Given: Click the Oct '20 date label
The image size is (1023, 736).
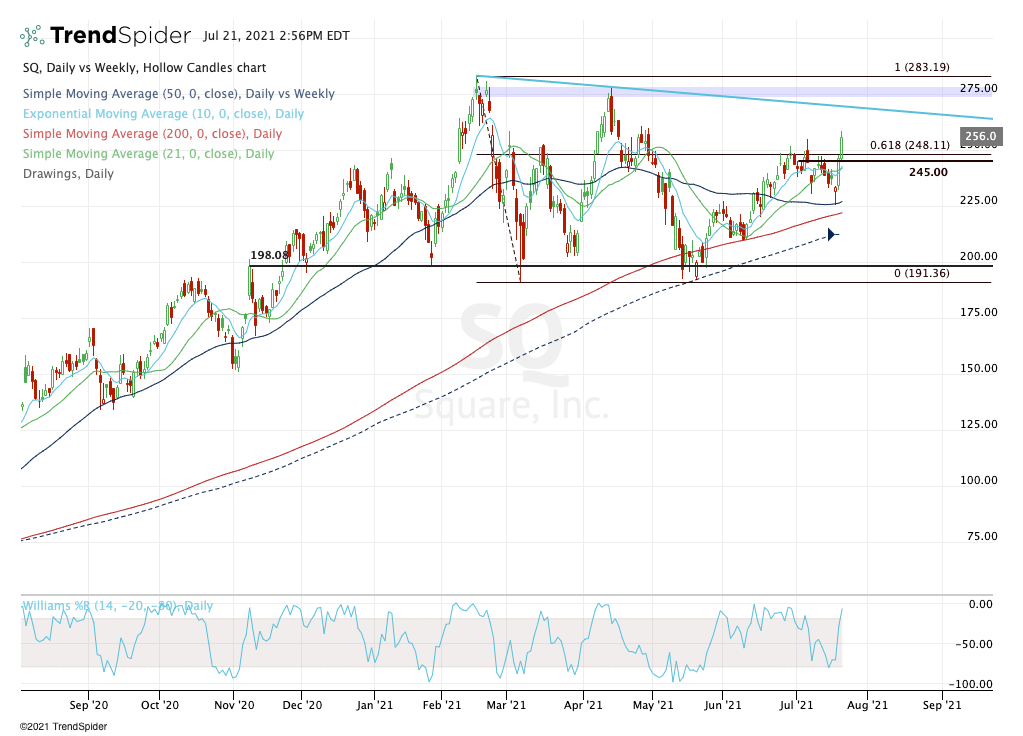Looking at the screenshot, I should (x=160, y=705).
